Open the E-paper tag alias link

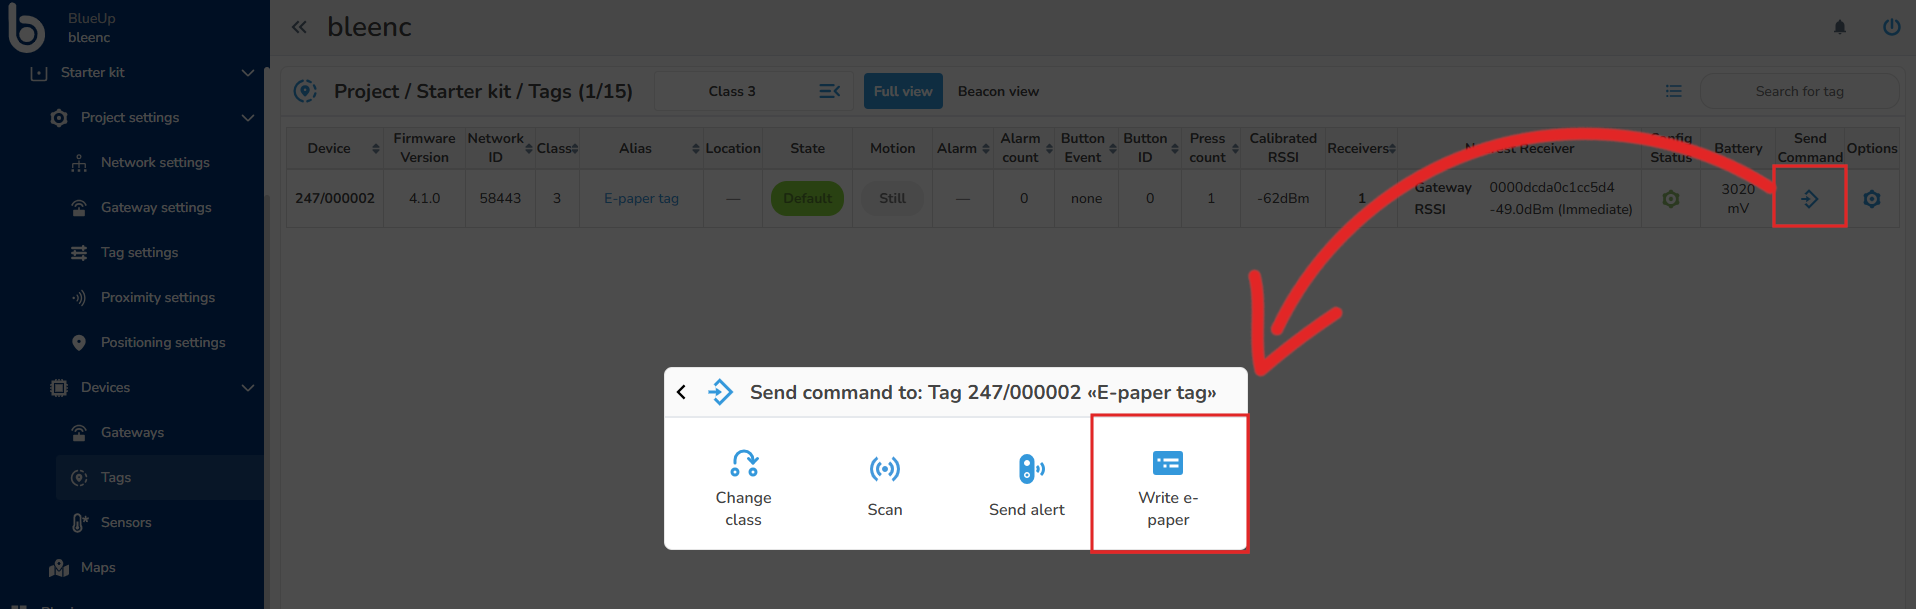point(641,199)
